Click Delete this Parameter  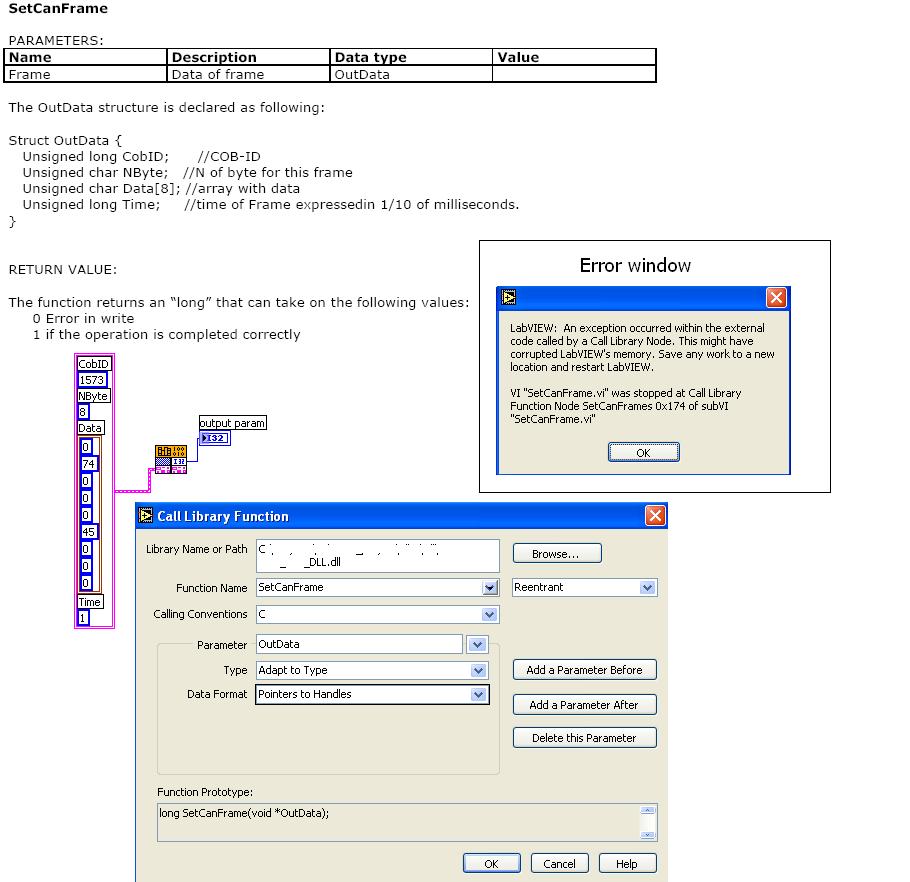click(584, 738)
